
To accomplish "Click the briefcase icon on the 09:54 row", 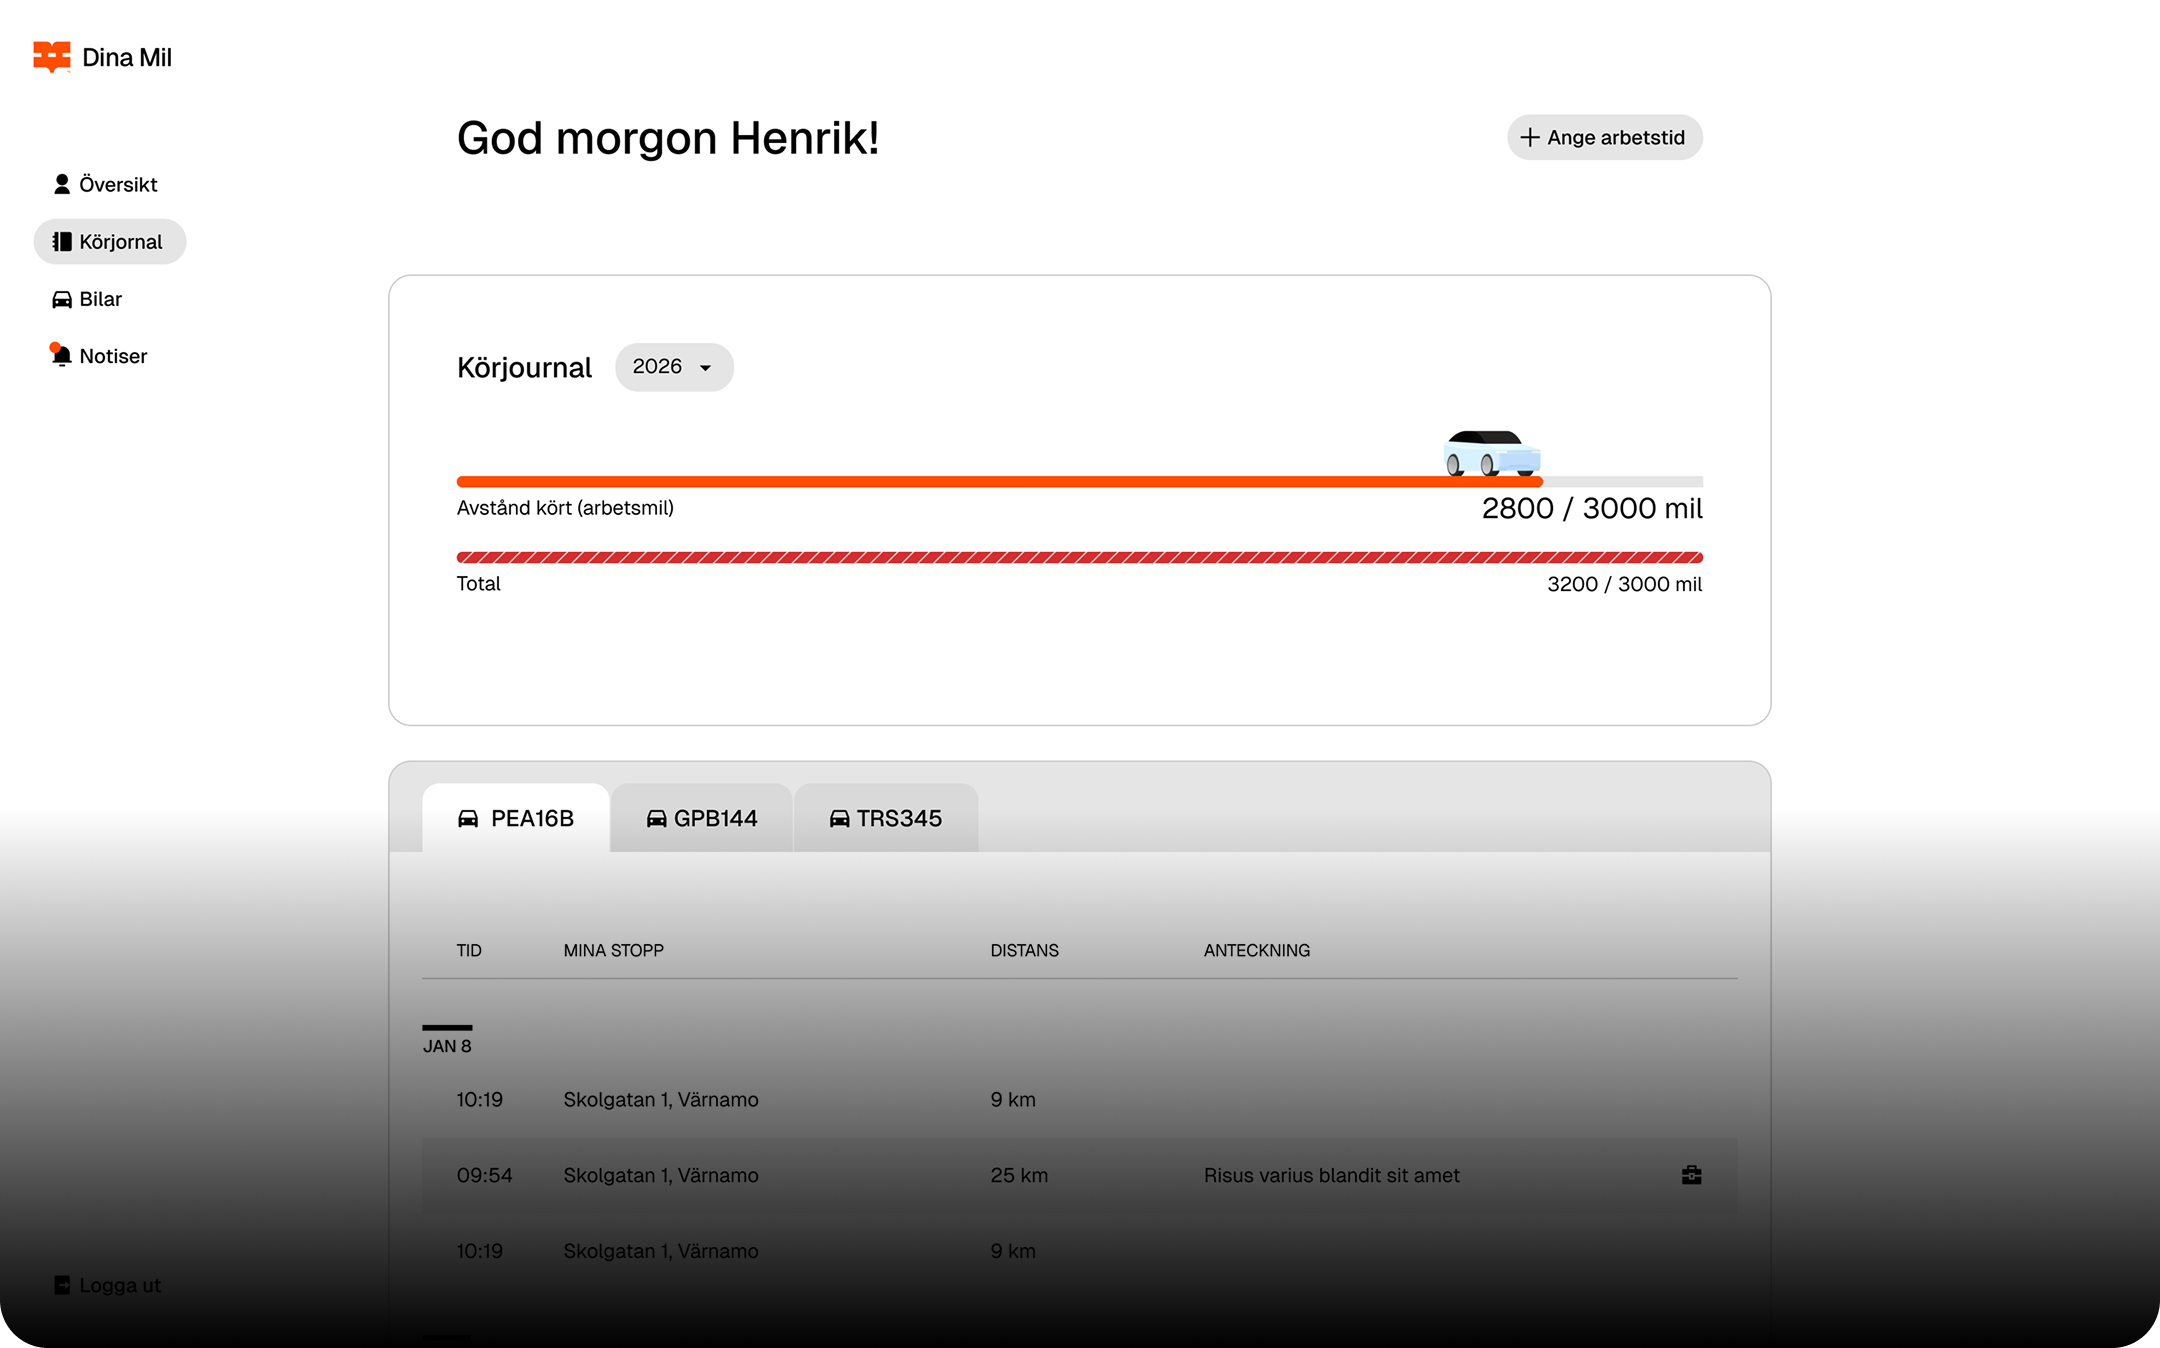I will 1692,1175.
